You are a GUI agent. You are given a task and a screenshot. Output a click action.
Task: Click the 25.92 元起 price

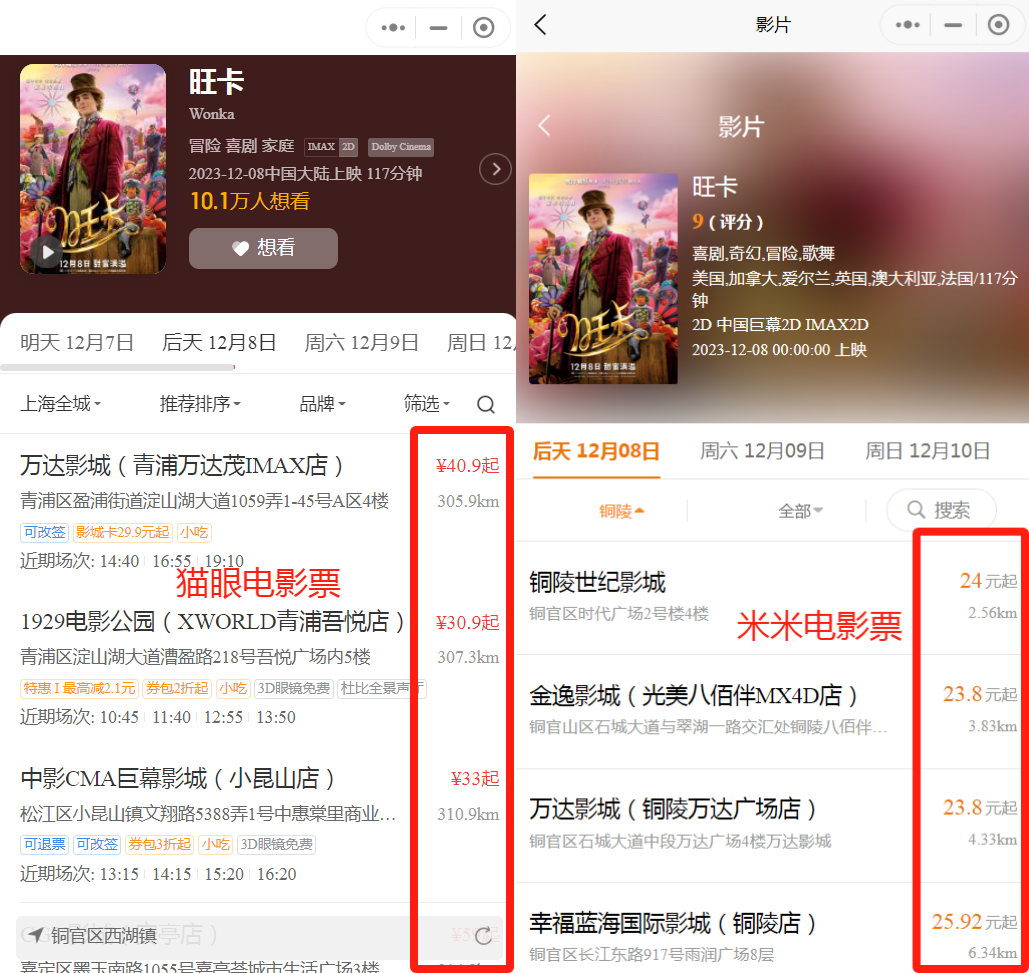pyautogui.click(x=975, y=922)
